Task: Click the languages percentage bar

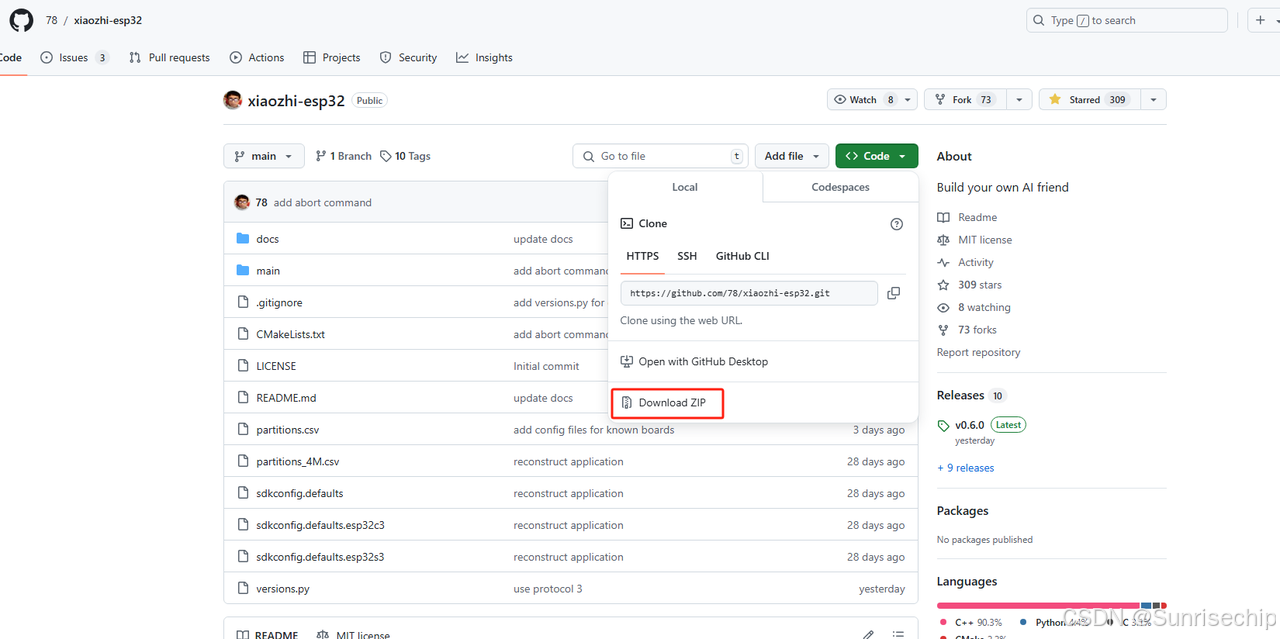Action: pos(1051,605)
